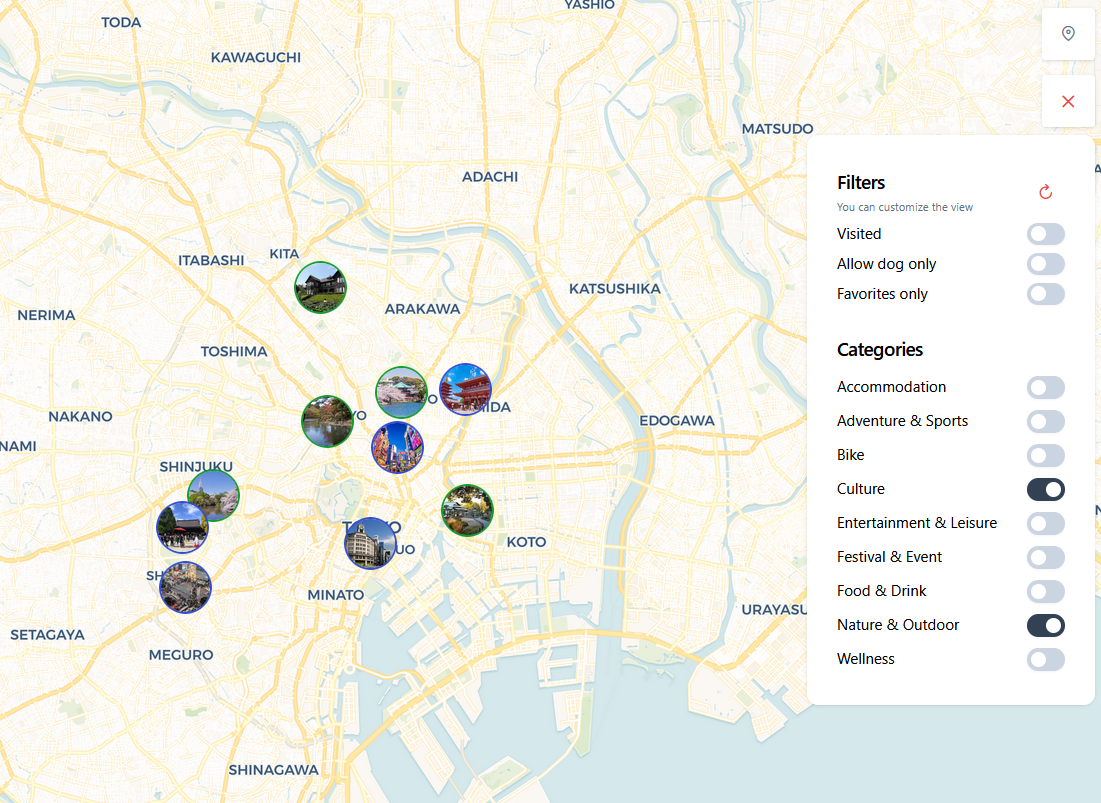Screen dimensions: 1101x803
Task: Toggle on Favorites only
Action: [x=1045, y=293]
